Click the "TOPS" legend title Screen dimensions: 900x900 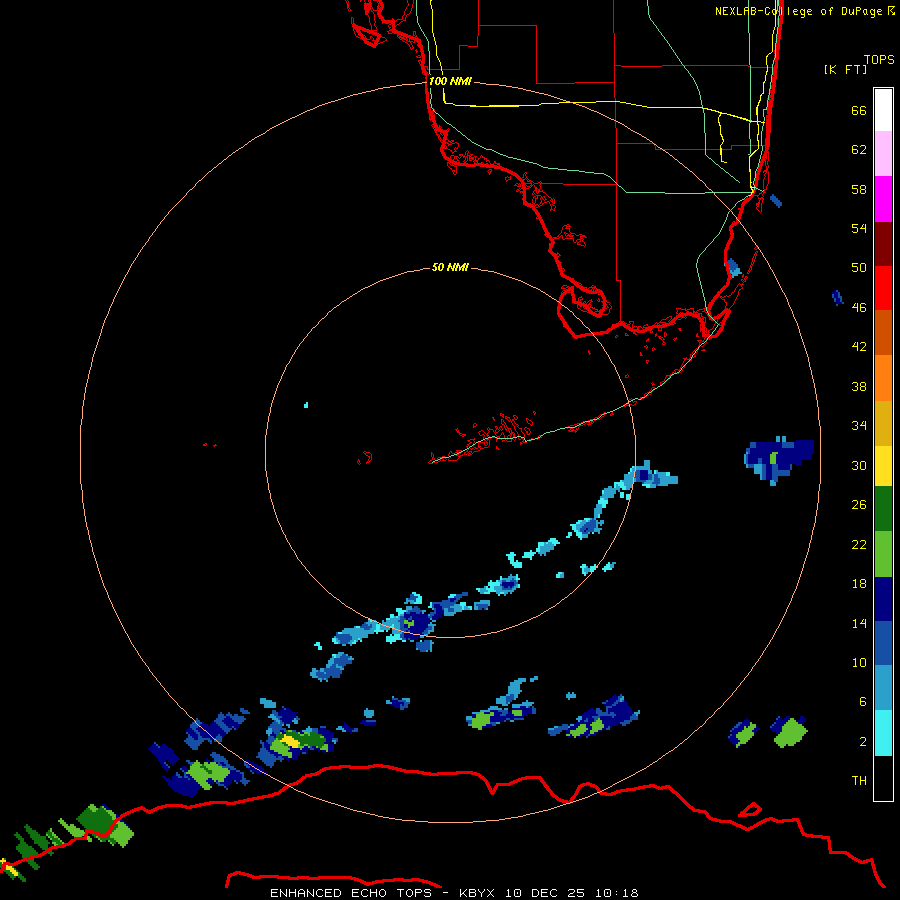pos(879,60)
